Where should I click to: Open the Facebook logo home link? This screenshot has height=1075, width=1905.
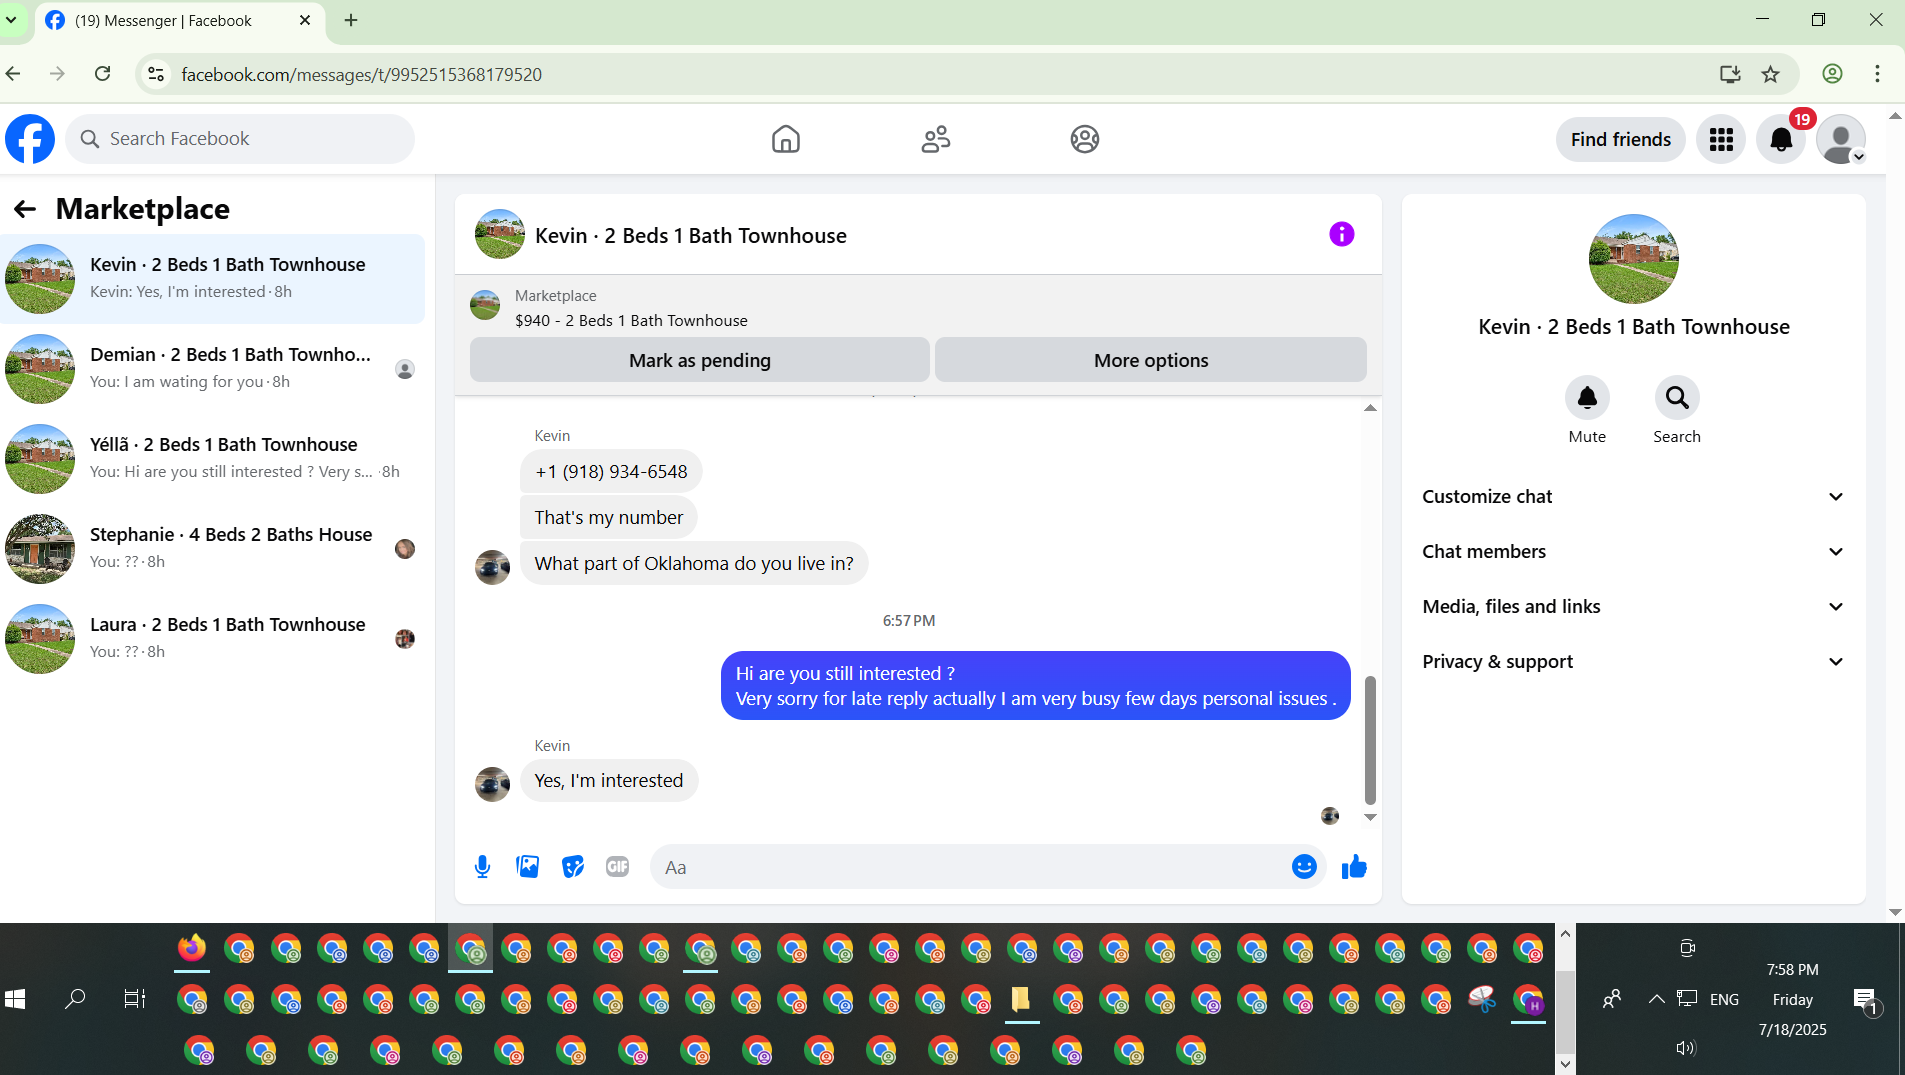[30, 139]
